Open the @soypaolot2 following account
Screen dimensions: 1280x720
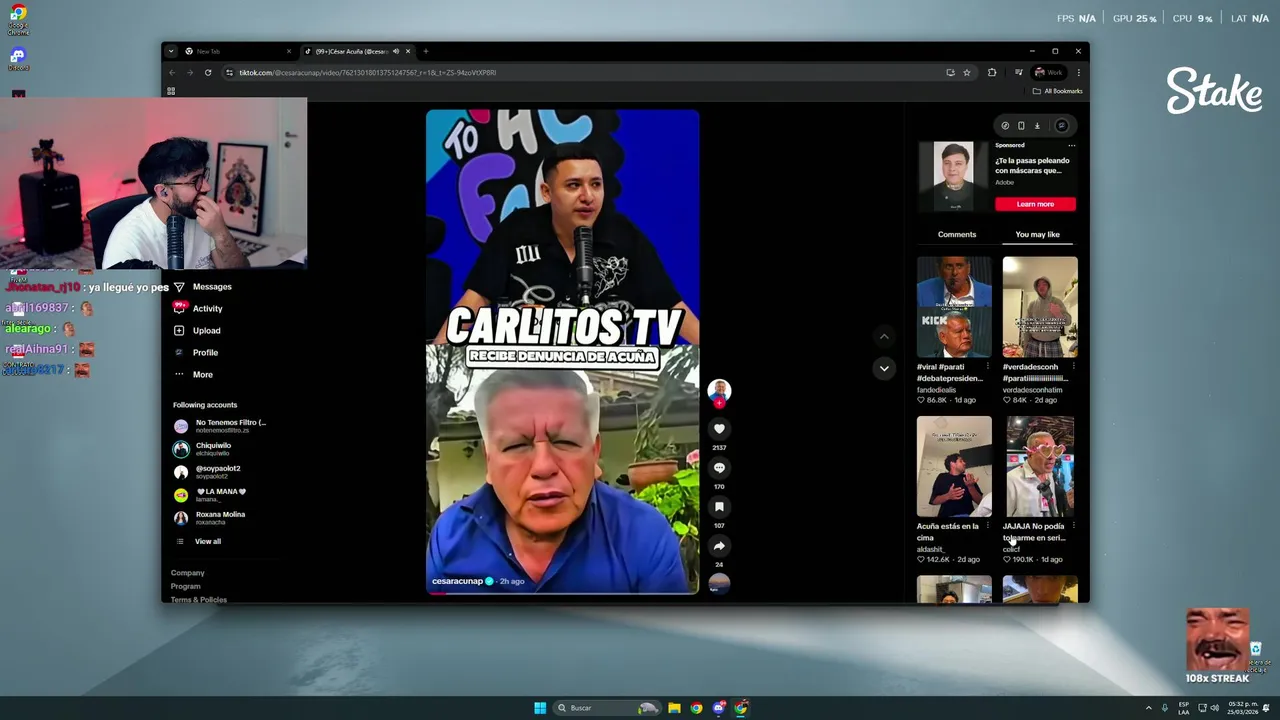click(x=217, y=472)
